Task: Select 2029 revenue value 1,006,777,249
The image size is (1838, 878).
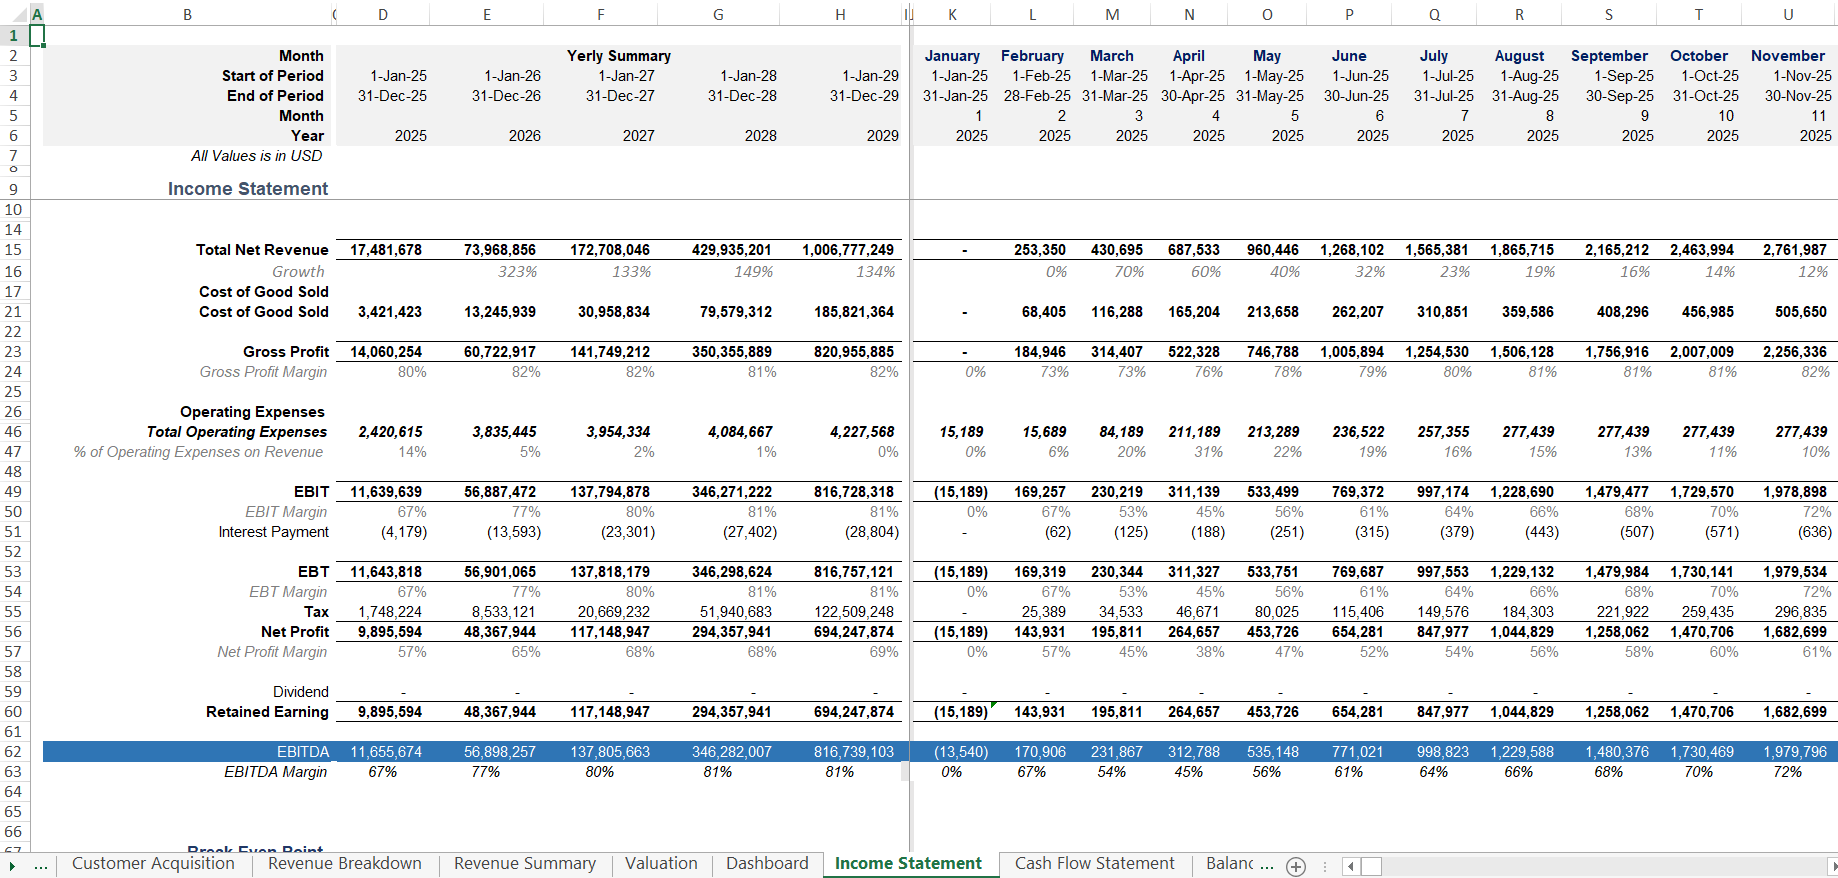Action: coord(848,250)
